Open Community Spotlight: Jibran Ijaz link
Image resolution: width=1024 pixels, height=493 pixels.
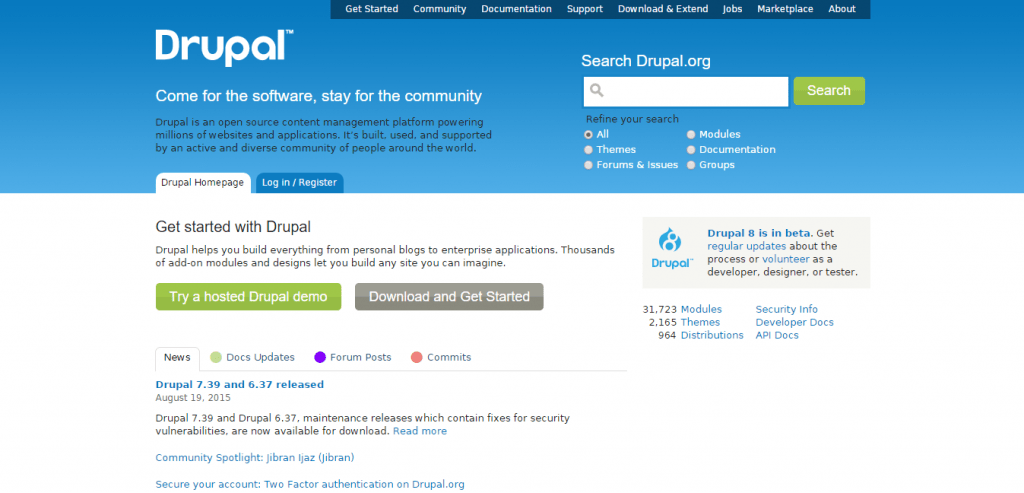click(255, 458)
